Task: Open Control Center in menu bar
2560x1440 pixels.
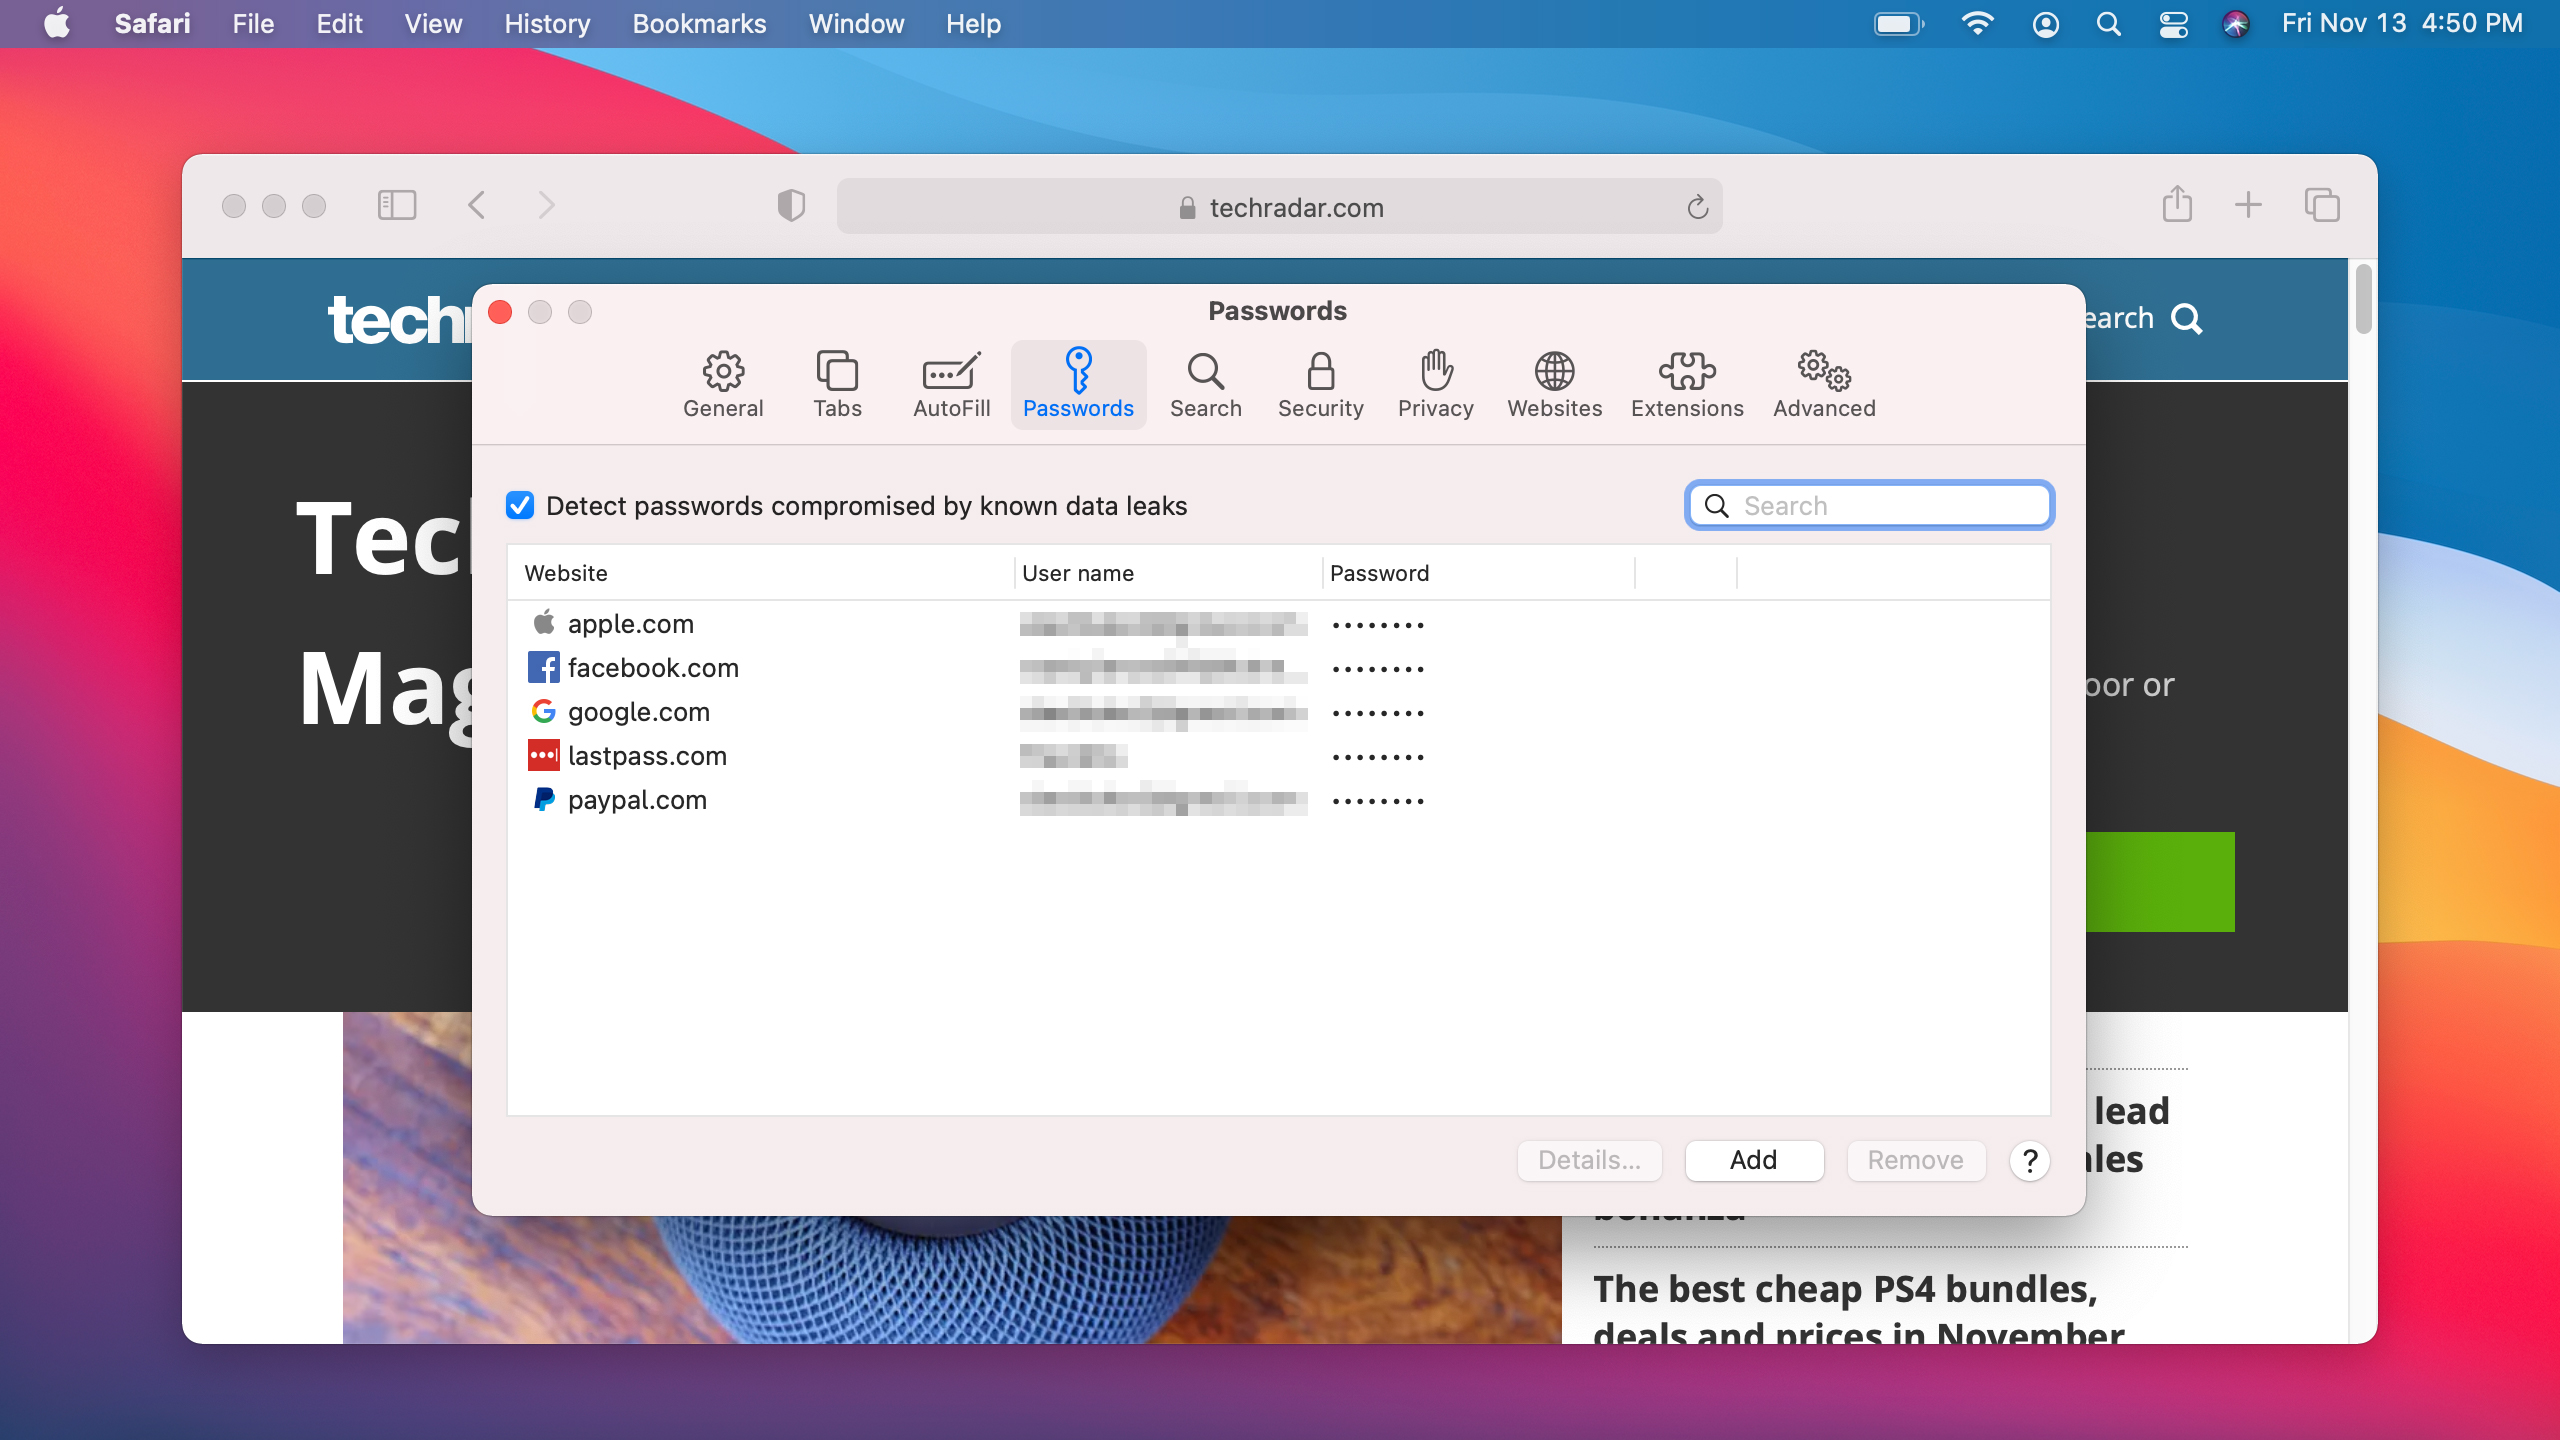Action: point(2173,24)
